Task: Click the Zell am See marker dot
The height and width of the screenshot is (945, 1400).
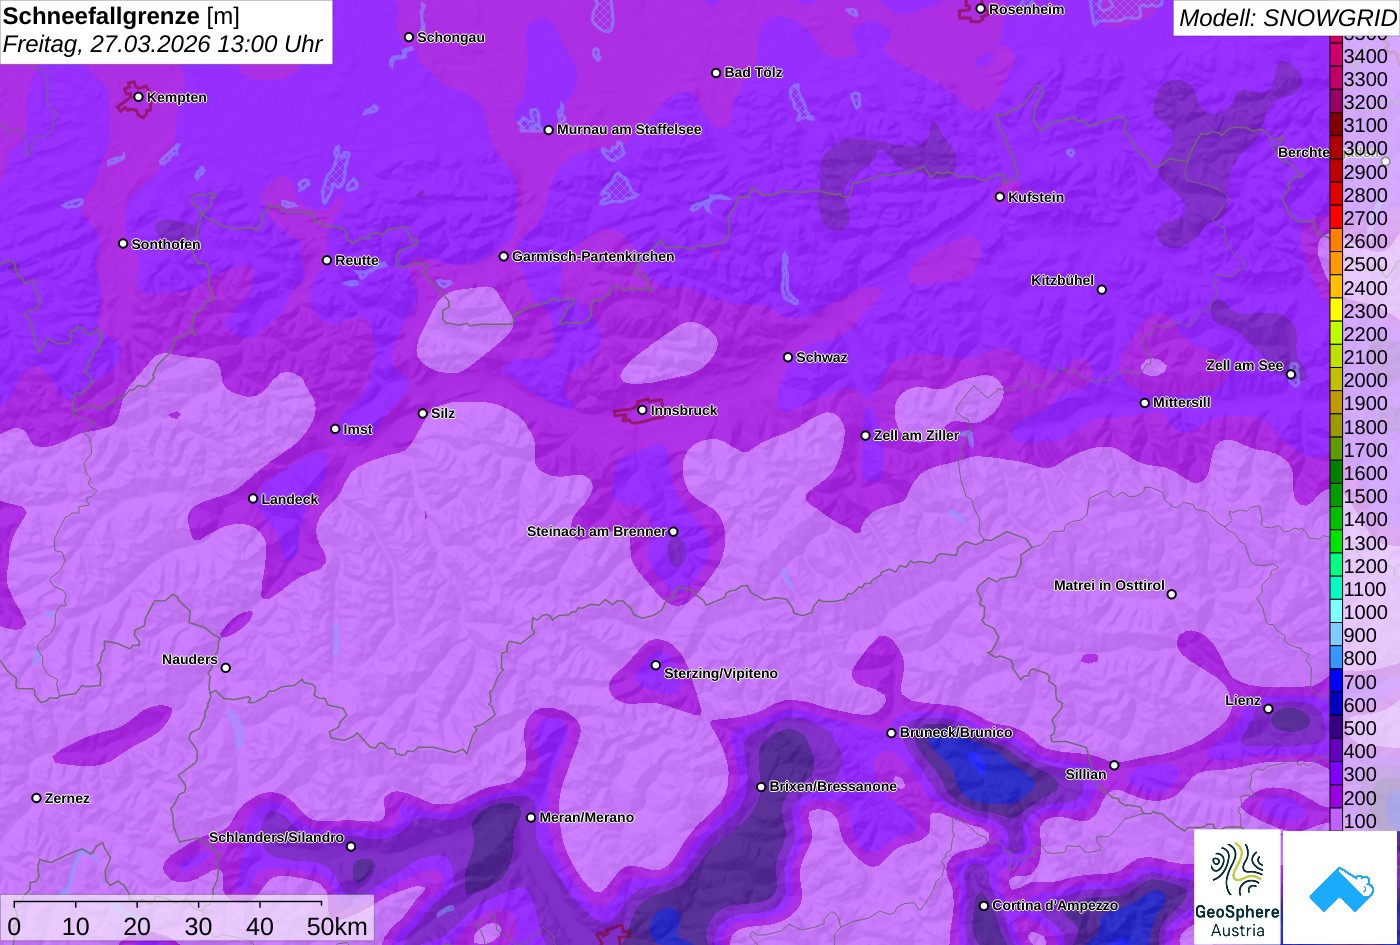Action: (1290, 375)
